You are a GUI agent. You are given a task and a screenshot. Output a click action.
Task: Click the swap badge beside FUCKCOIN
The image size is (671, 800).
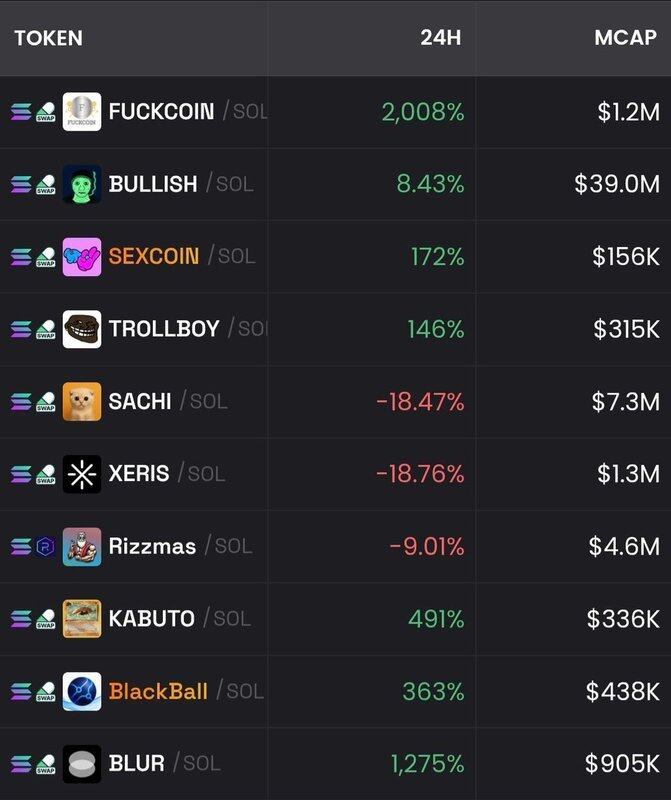(46, 112)
